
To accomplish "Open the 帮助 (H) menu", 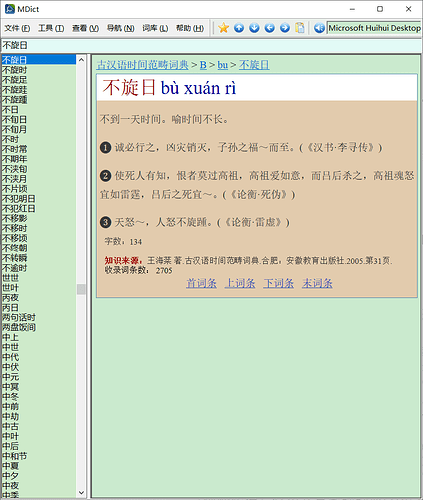I will point(190,28).
